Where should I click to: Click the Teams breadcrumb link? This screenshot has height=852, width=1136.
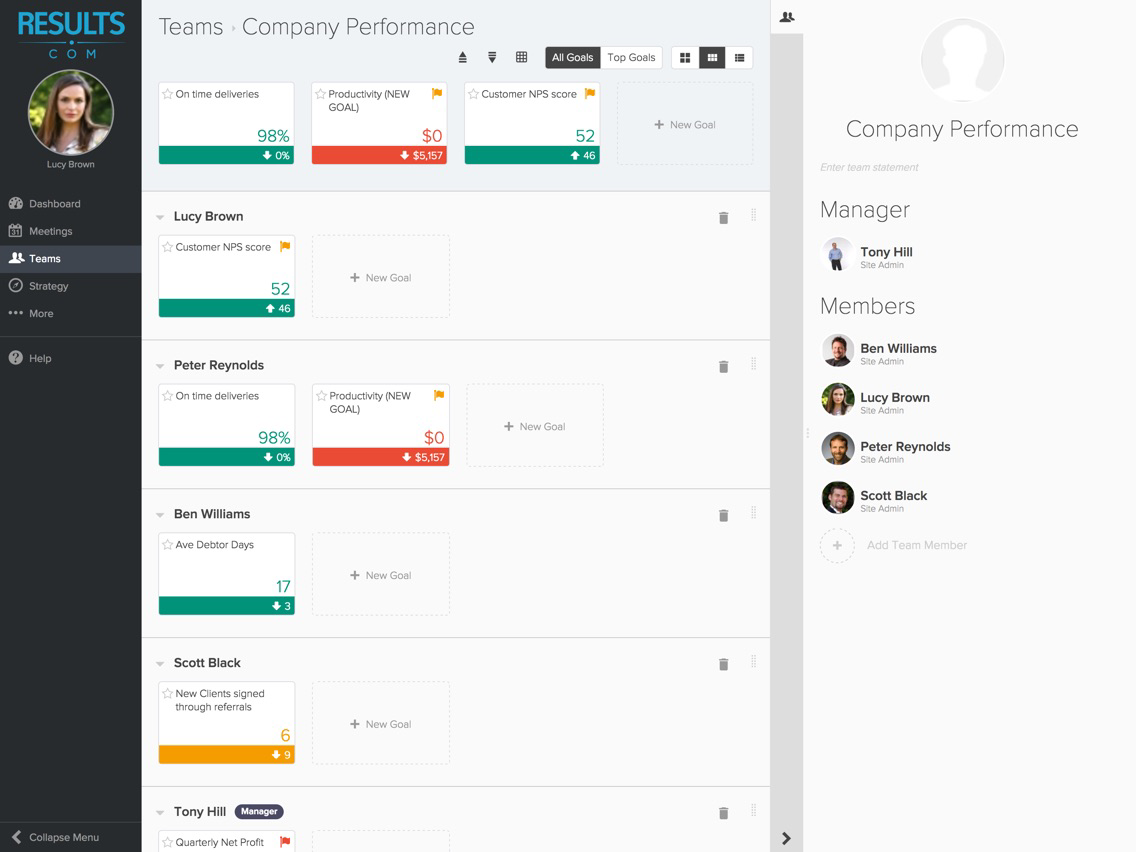tap(191, 27)
